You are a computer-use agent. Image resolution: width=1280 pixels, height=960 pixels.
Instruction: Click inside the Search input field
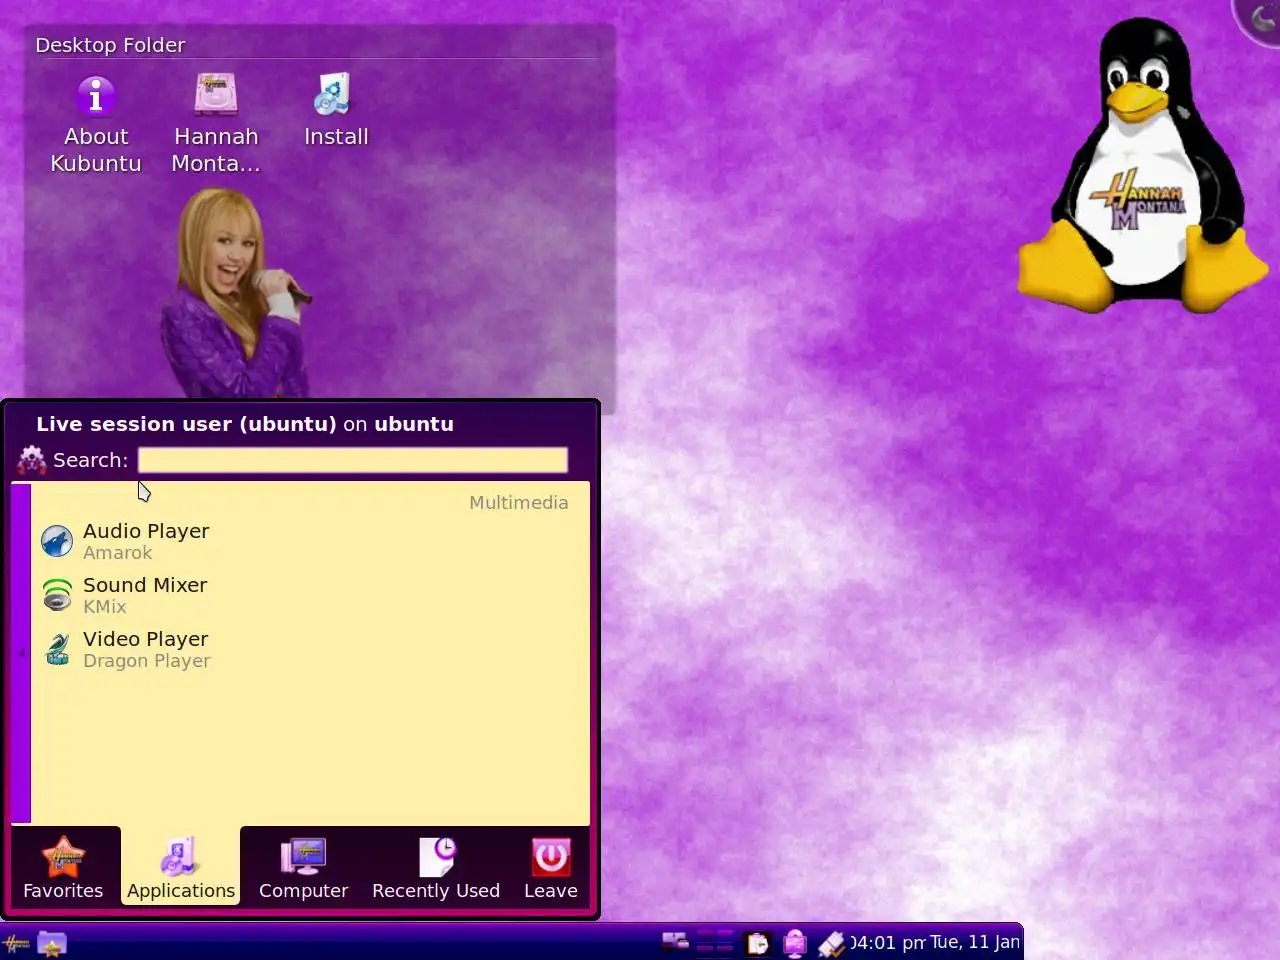353,460
